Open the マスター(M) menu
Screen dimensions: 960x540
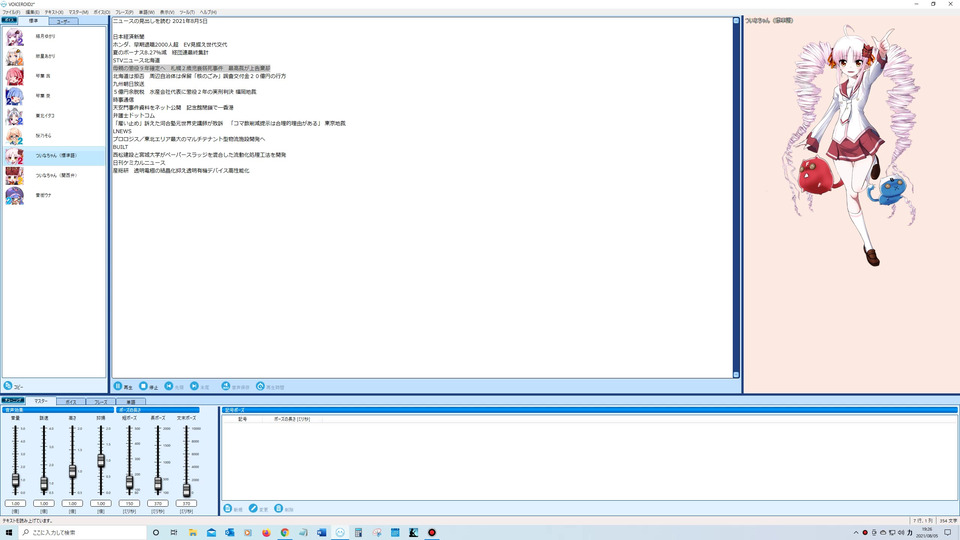pos(78,12)
